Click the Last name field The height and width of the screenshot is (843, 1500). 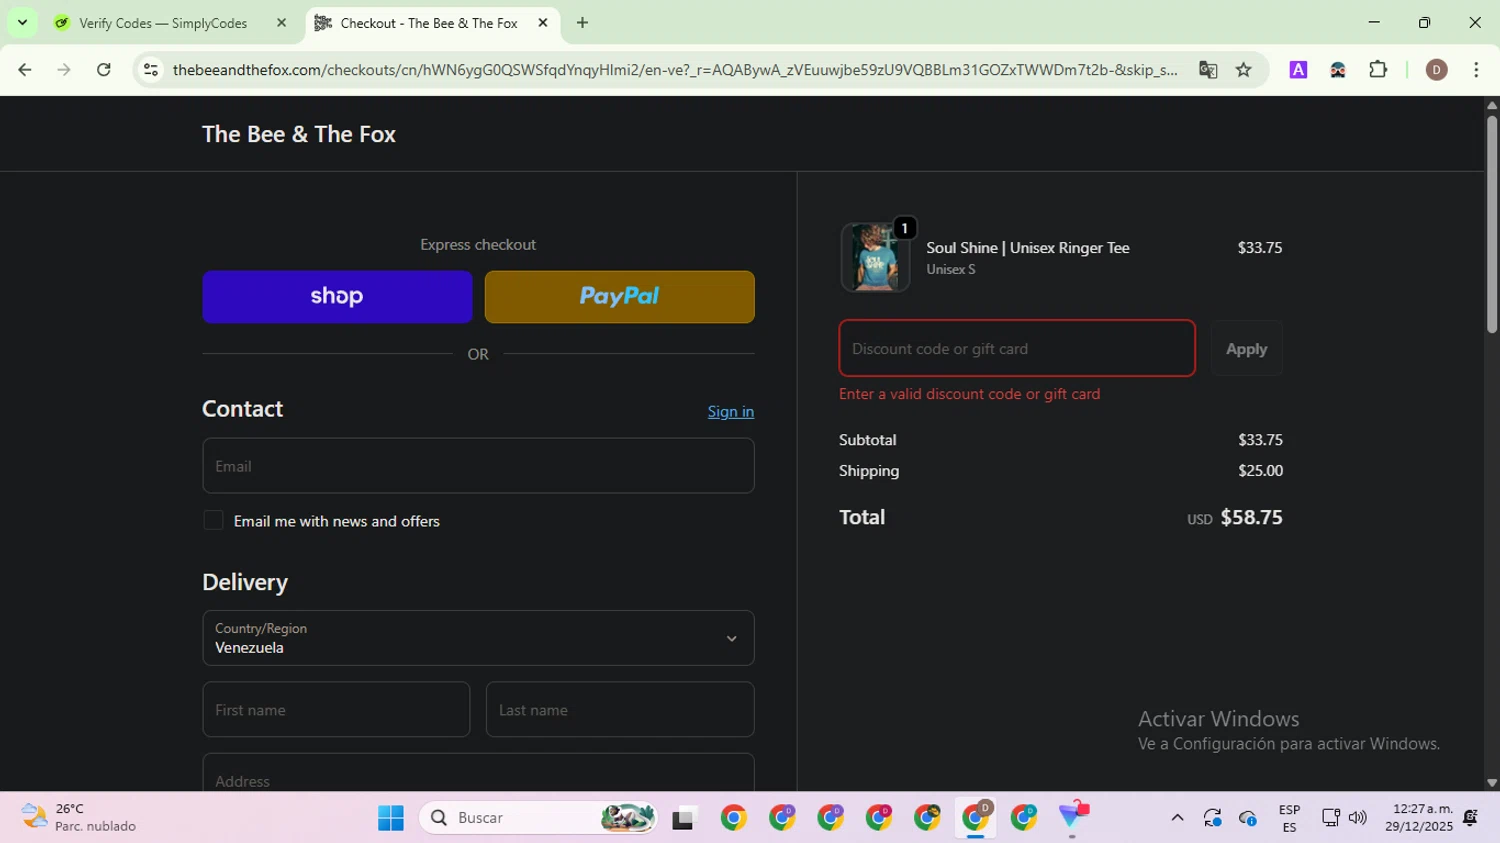click(x=620, y=710)
